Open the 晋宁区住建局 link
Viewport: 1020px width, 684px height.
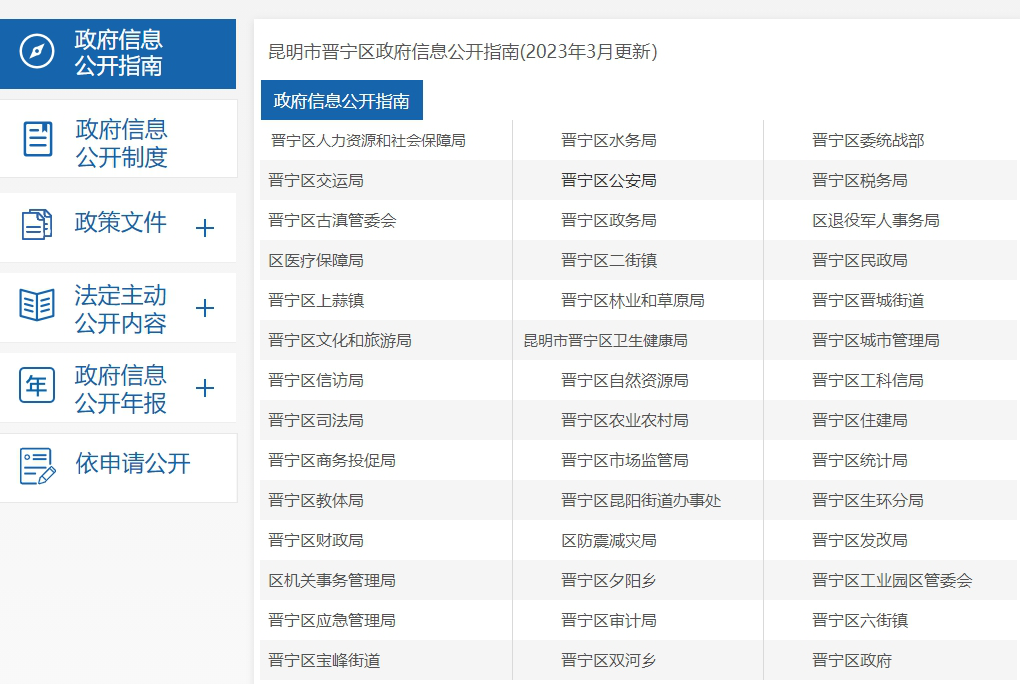(x=860, y=420)
